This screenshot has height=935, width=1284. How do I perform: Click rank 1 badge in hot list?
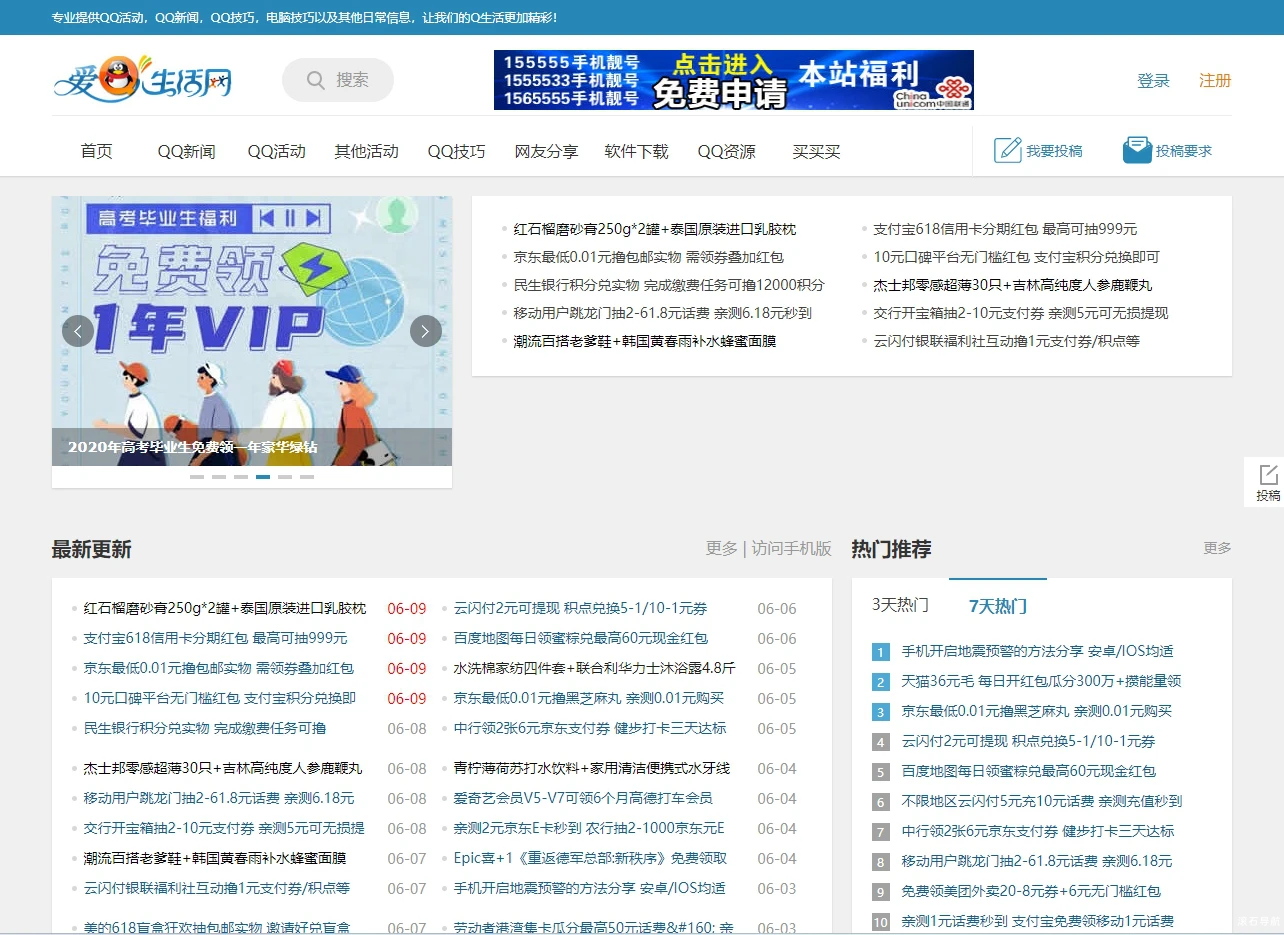[880, 652]
